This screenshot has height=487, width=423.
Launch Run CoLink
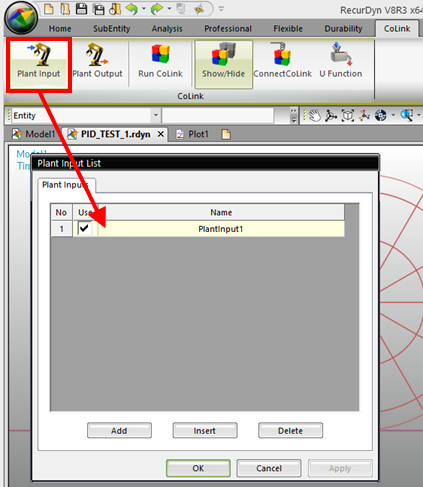point(160,61)
